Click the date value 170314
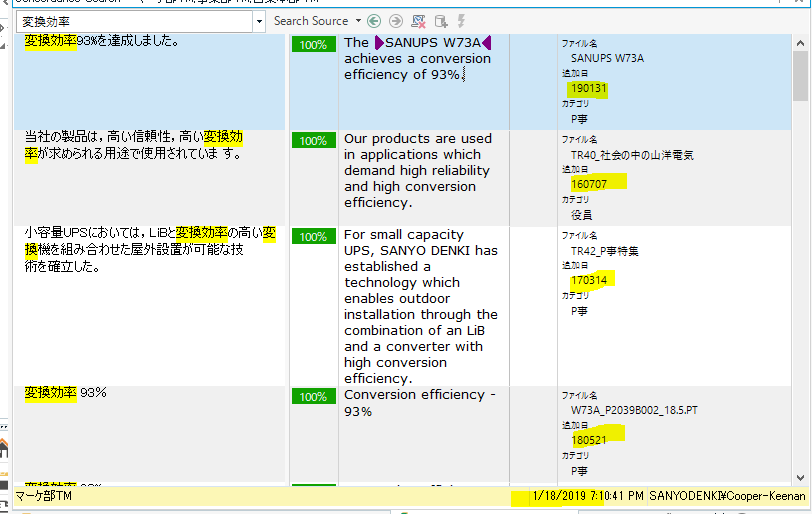 588,281
